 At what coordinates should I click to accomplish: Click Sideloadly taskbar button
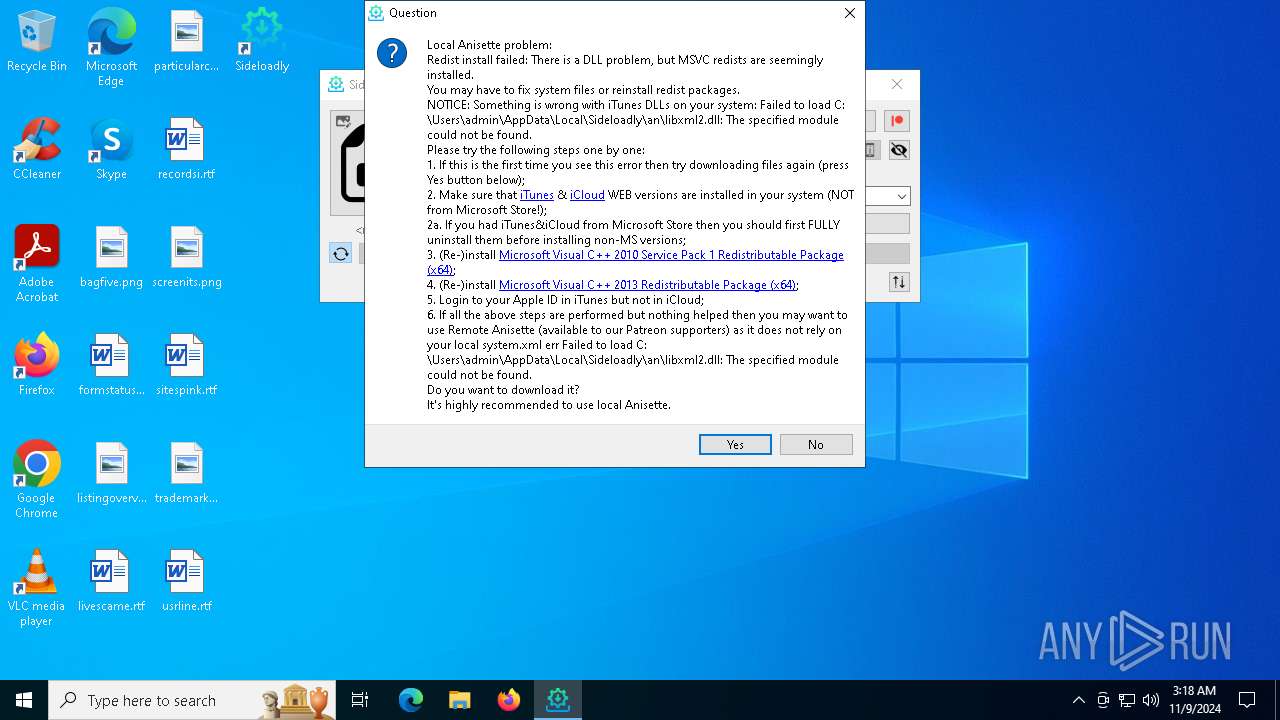pos(558,700)
